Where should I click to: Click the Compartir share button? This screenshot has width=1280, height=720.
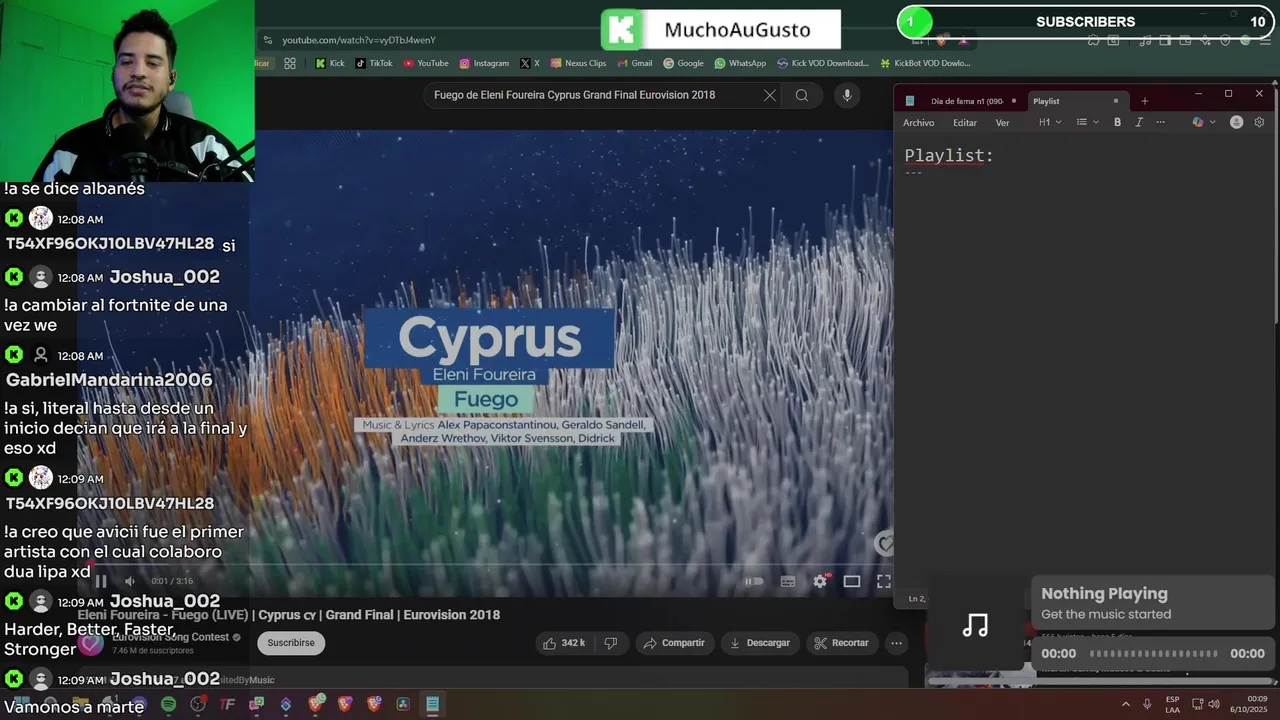[x=675, y=643]
